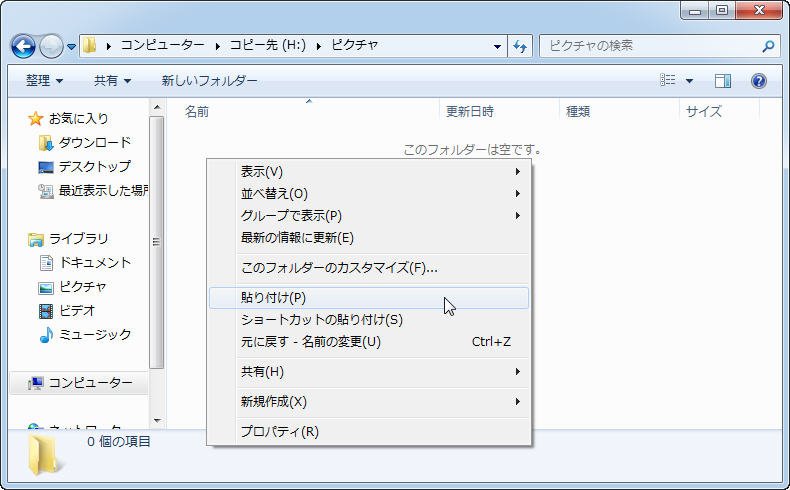Click the blue help icon

tap(759, 81)
